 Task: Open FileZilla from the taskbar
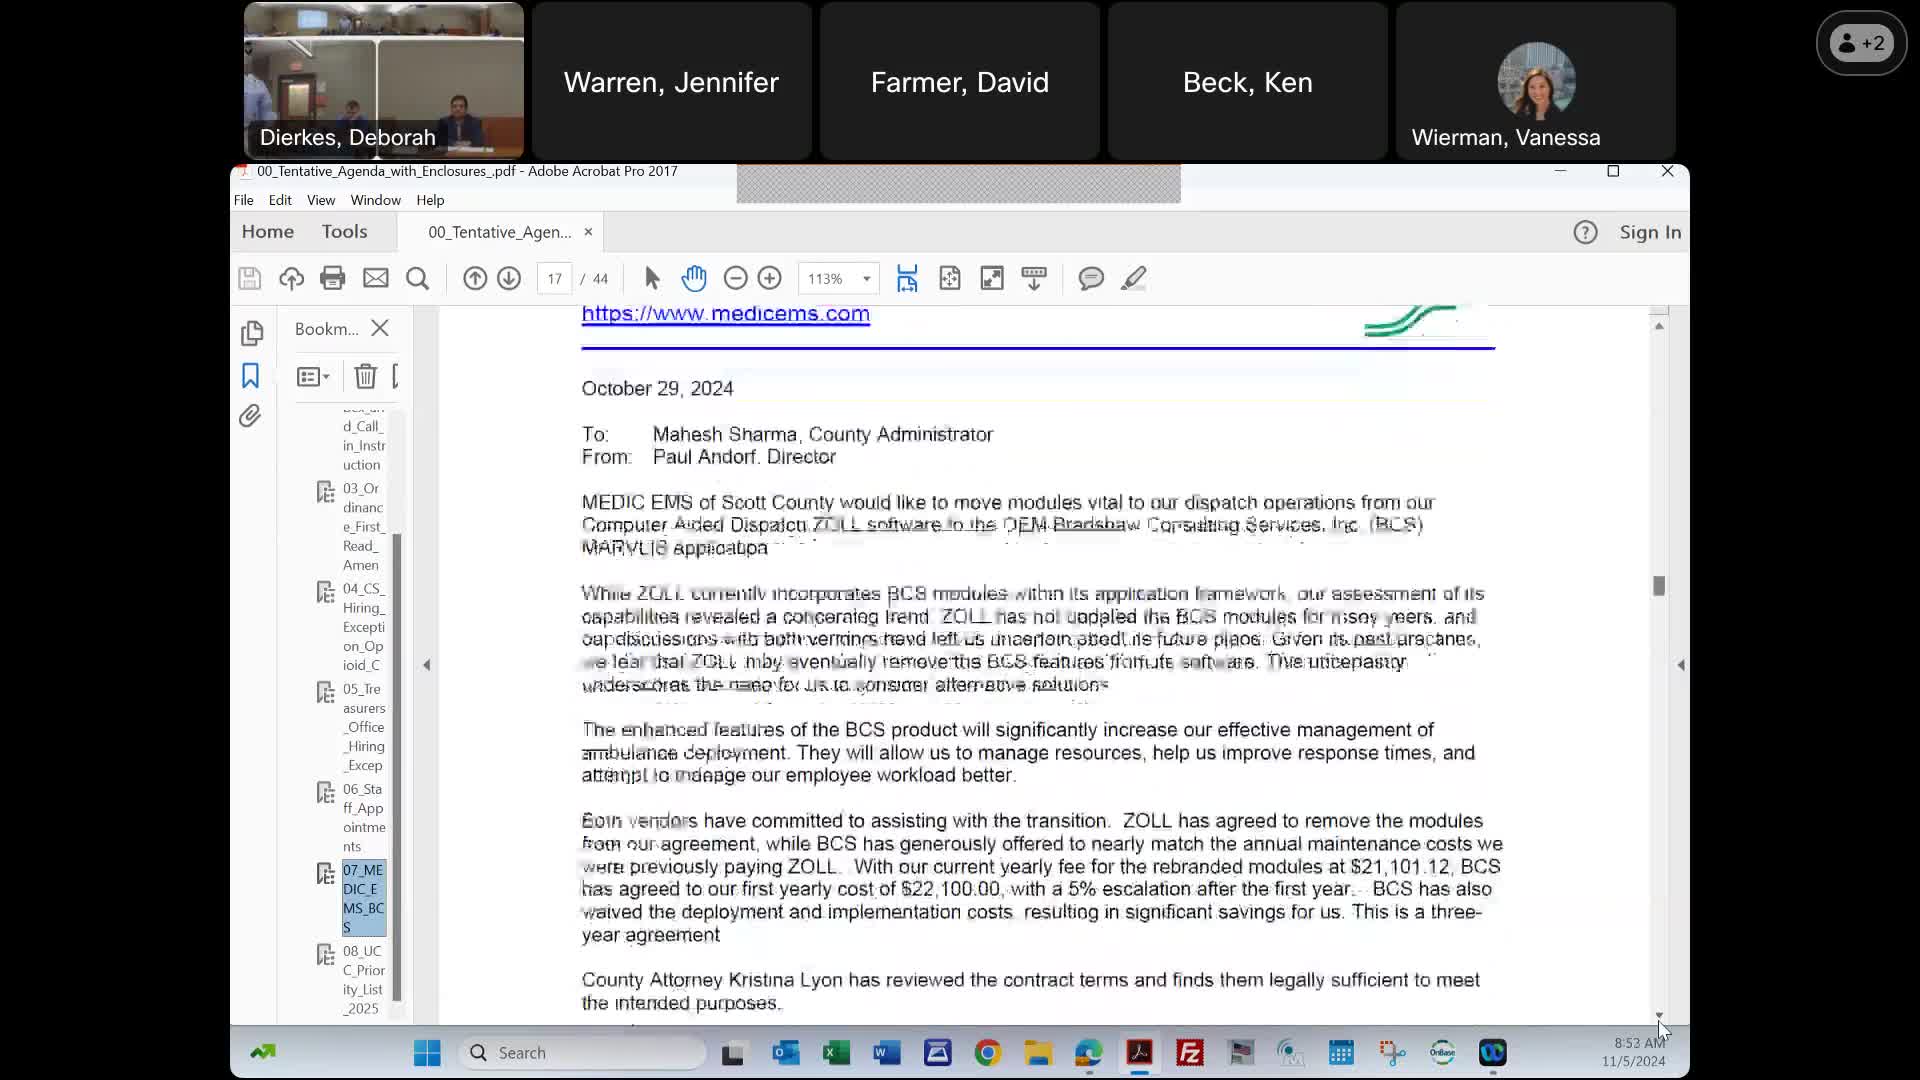[1190, 1053]
